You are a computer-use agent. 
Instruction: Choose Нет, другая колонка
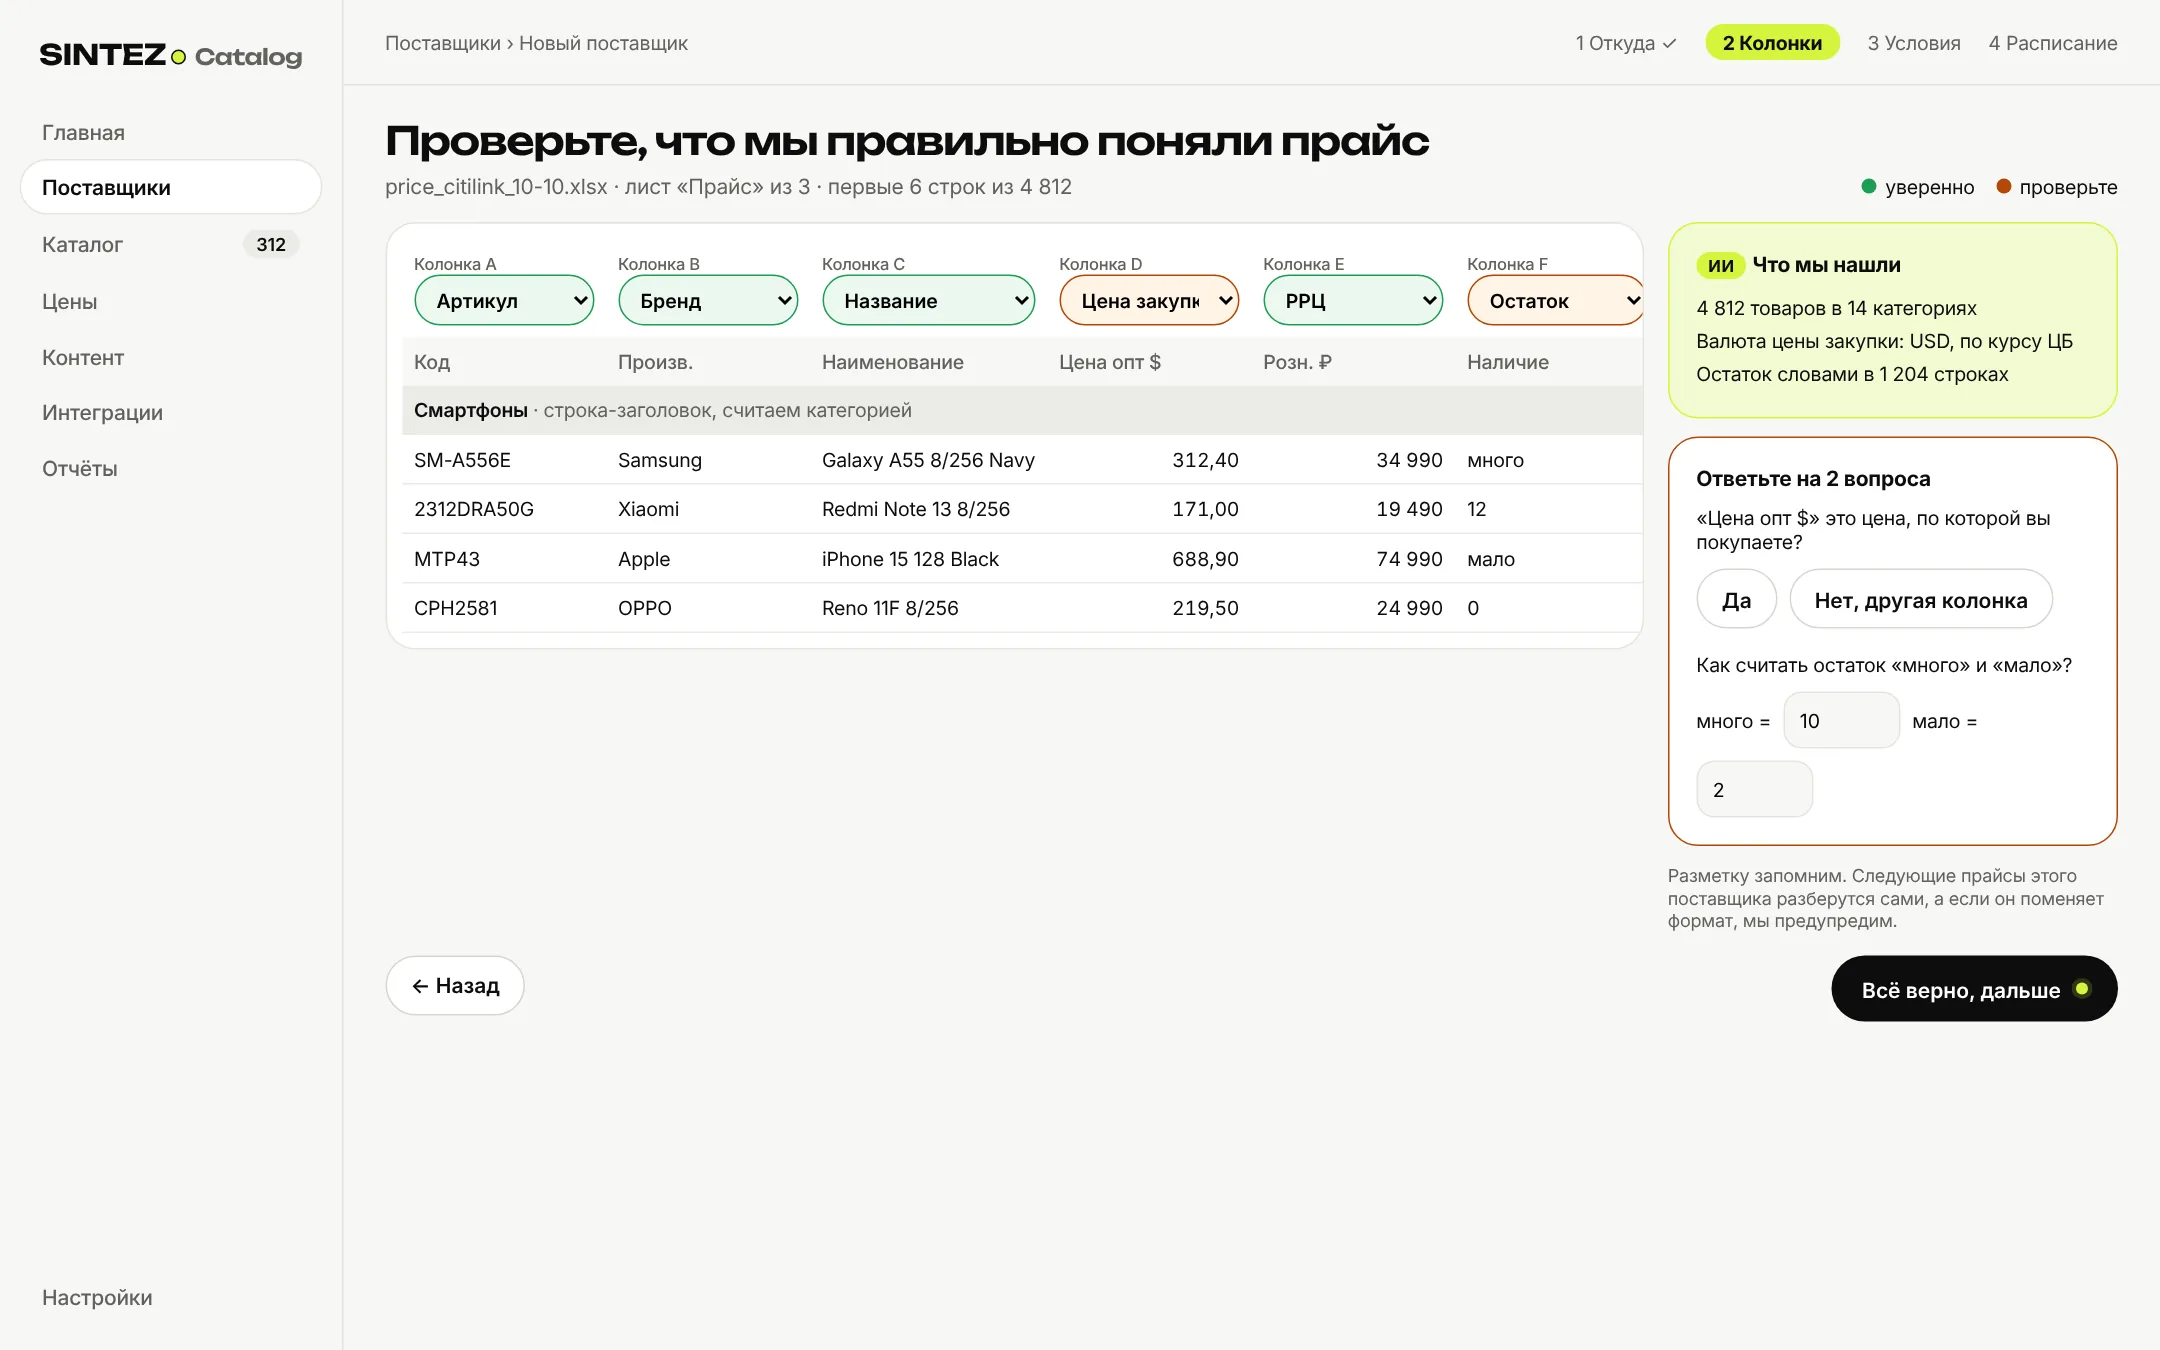(1921, 599)
